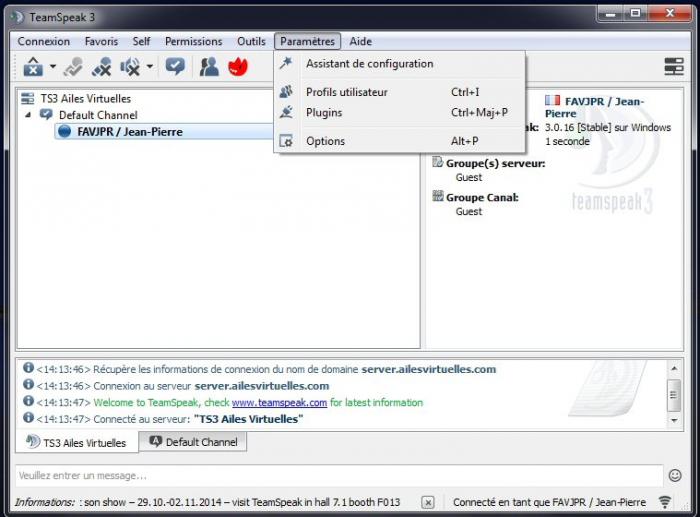700x517 pixels.
Task: Click the info icon of the 14:13:47 Welcome line
Action: pos(28,401)
